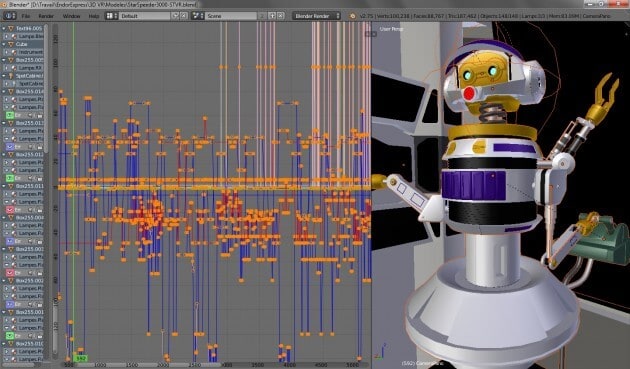Screen dimensions: 630x369
Task: Click the Blender logo icon in header
Action: (x=353, y=16)
